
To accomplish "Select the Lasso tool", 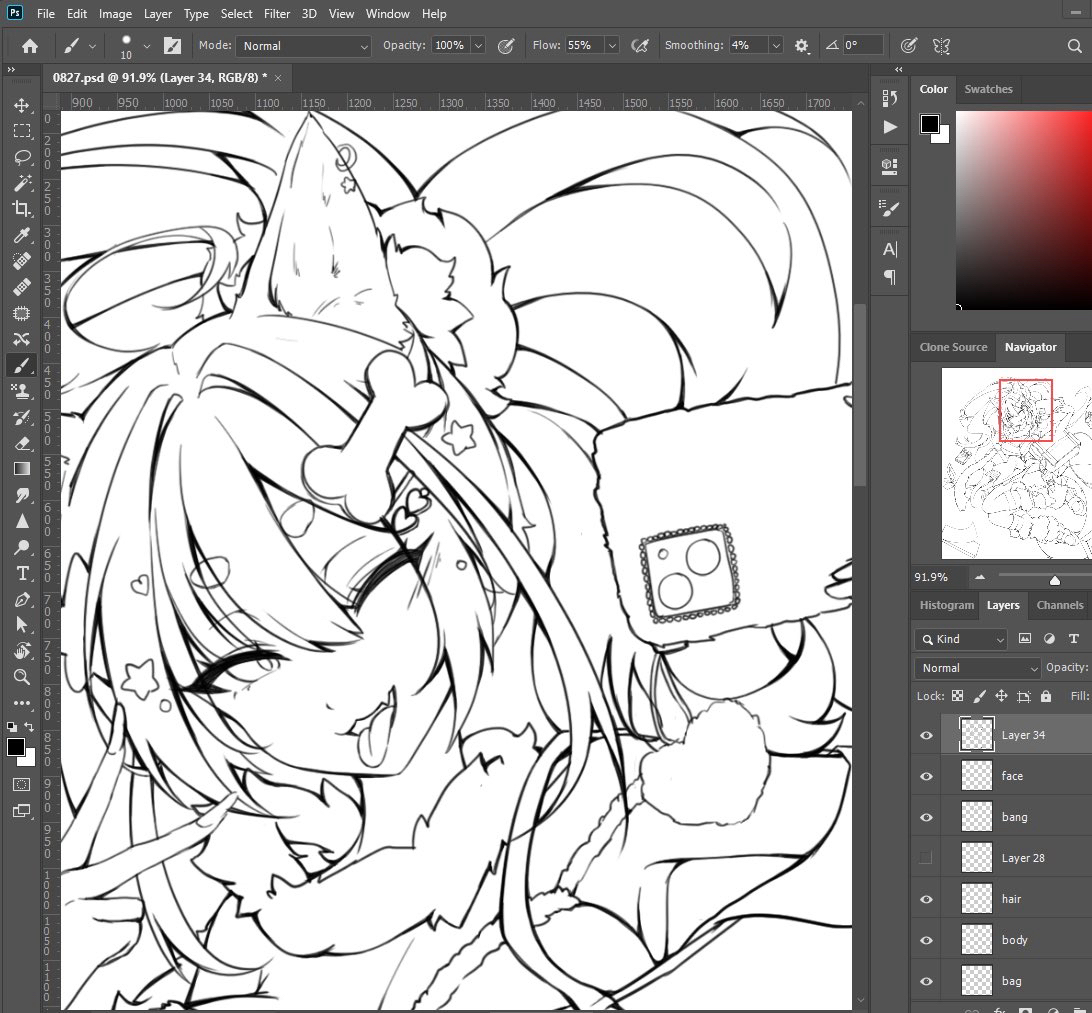I will (21, 157).
